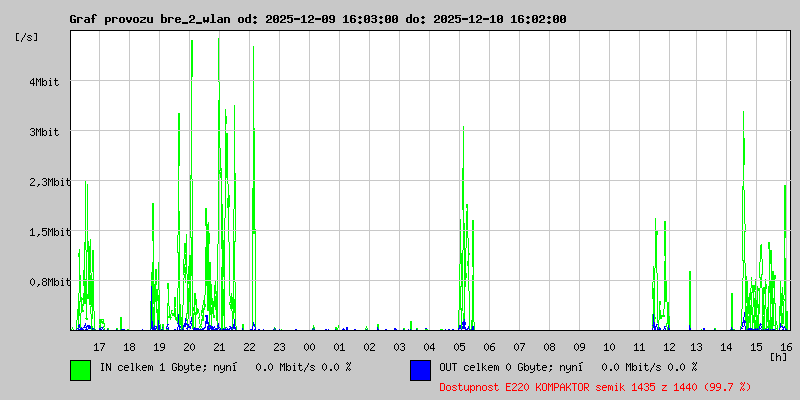Screen dimensions: 800x400
Task: Click the 0,8Mbit y-axis label
Action: coord(49,282)
